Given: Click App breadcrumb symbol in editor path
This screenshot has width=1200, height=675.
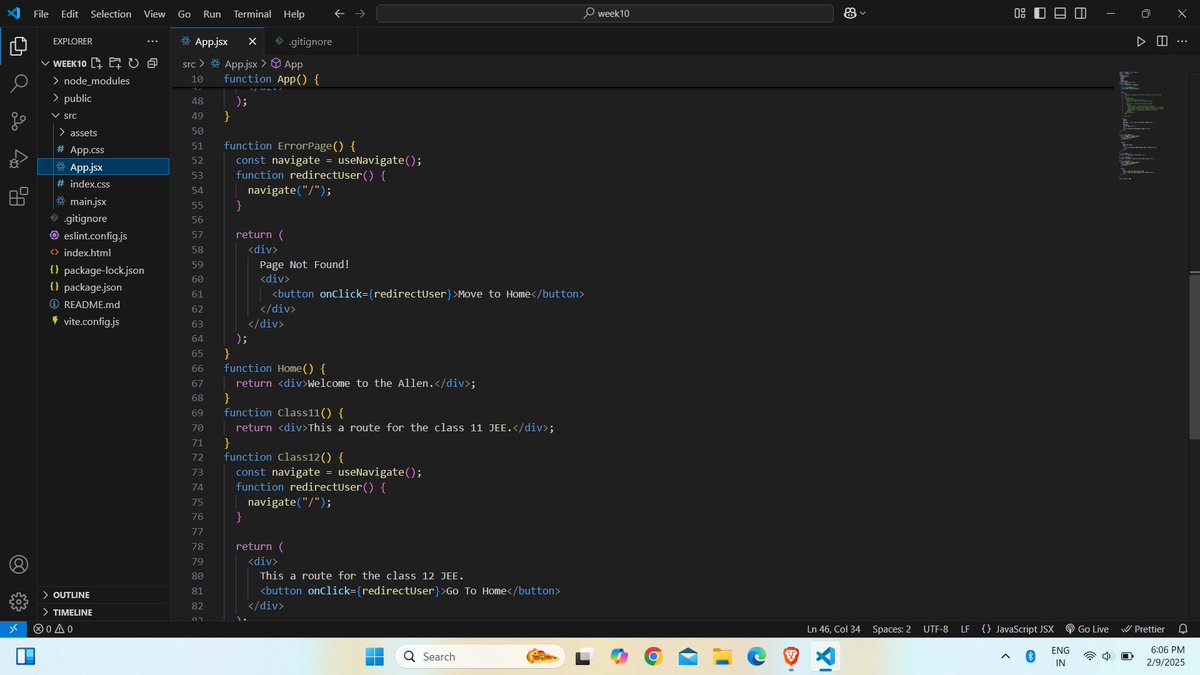Looking at the screenshot, I should point(287,63).
